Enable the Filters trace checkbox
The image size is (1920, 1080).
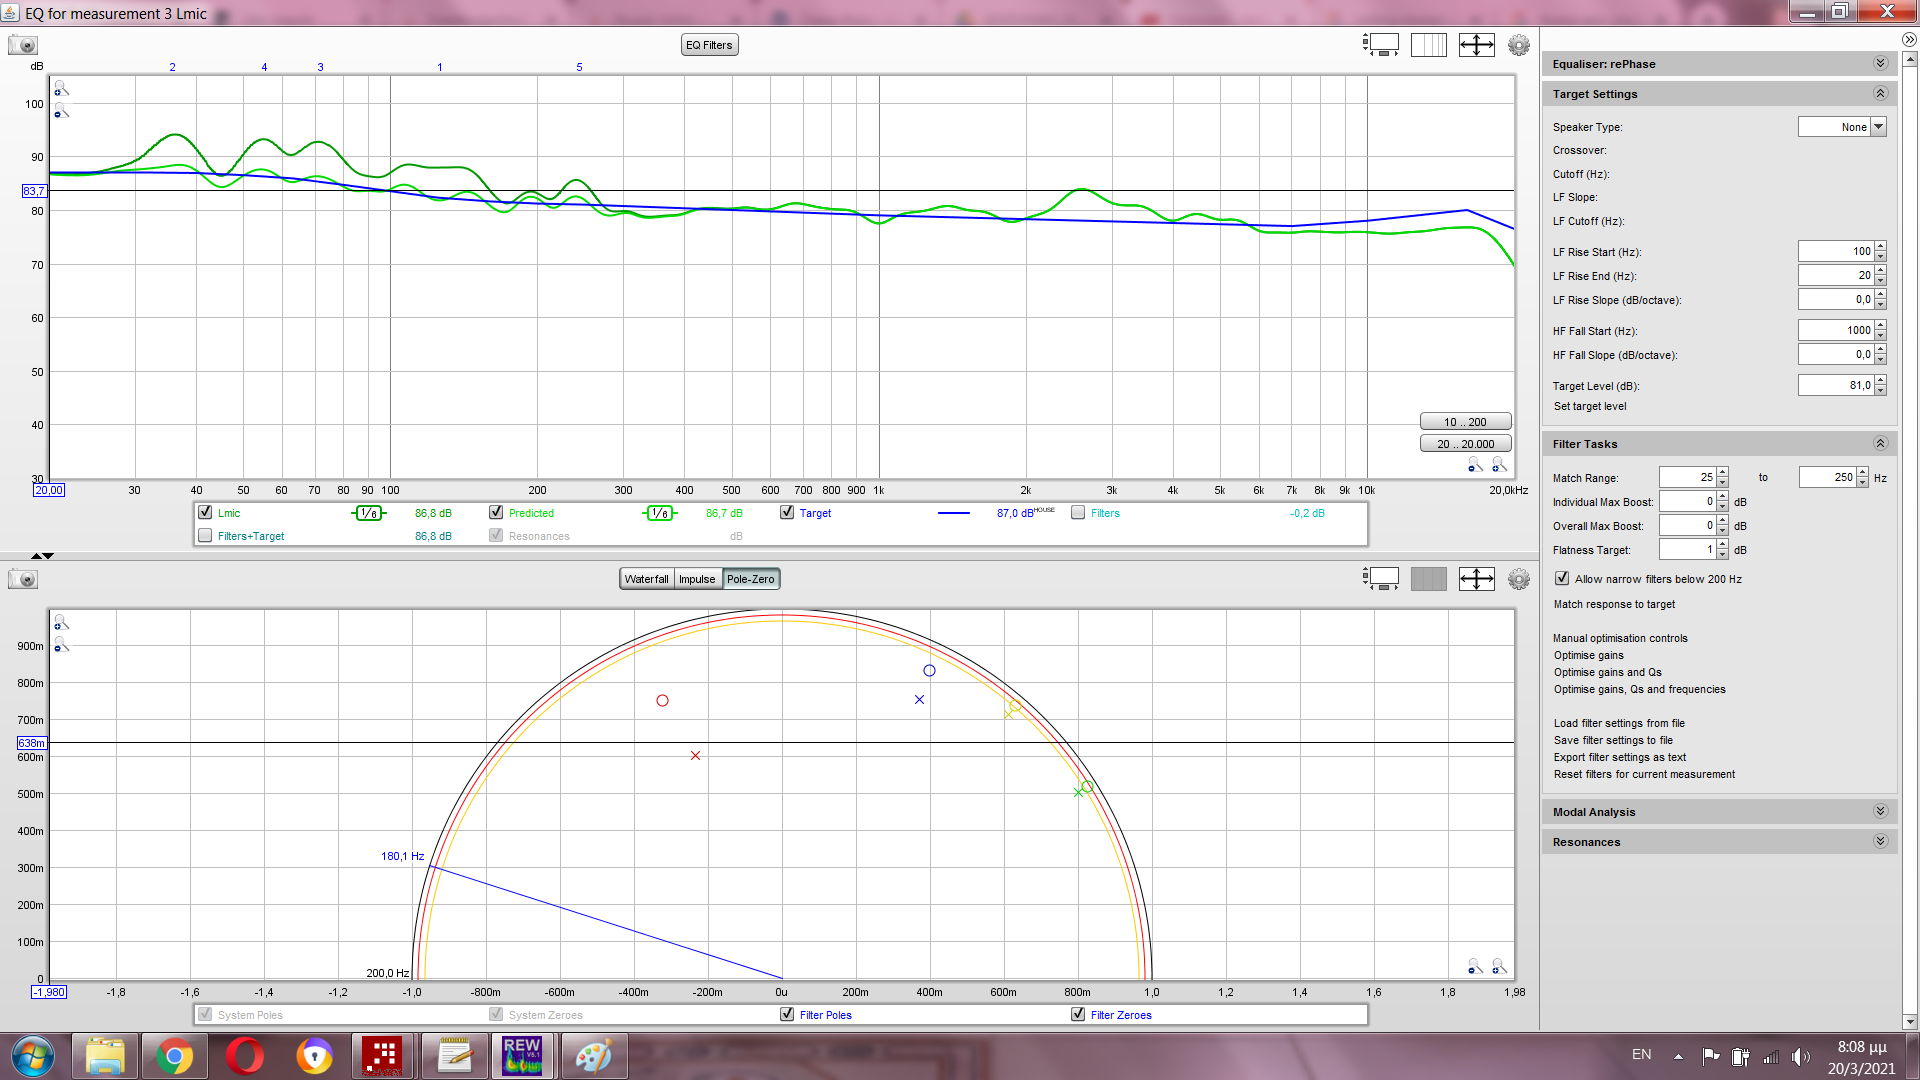pyautogui.click(x=1078, y=512)
